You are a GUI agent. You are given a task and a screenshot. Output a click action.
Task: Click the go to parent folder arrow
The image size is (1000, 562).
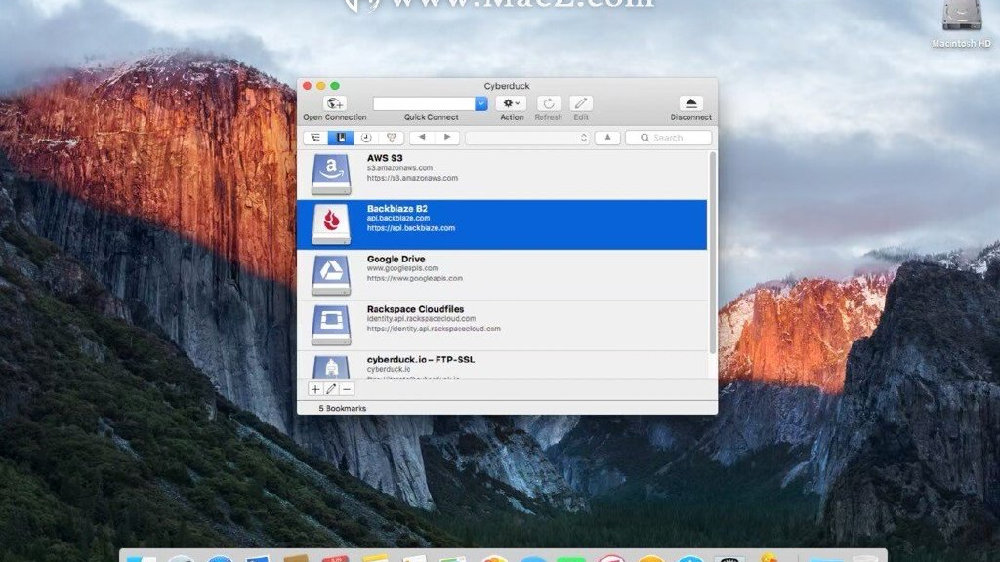pyautogui.click(x=607, y=138)
